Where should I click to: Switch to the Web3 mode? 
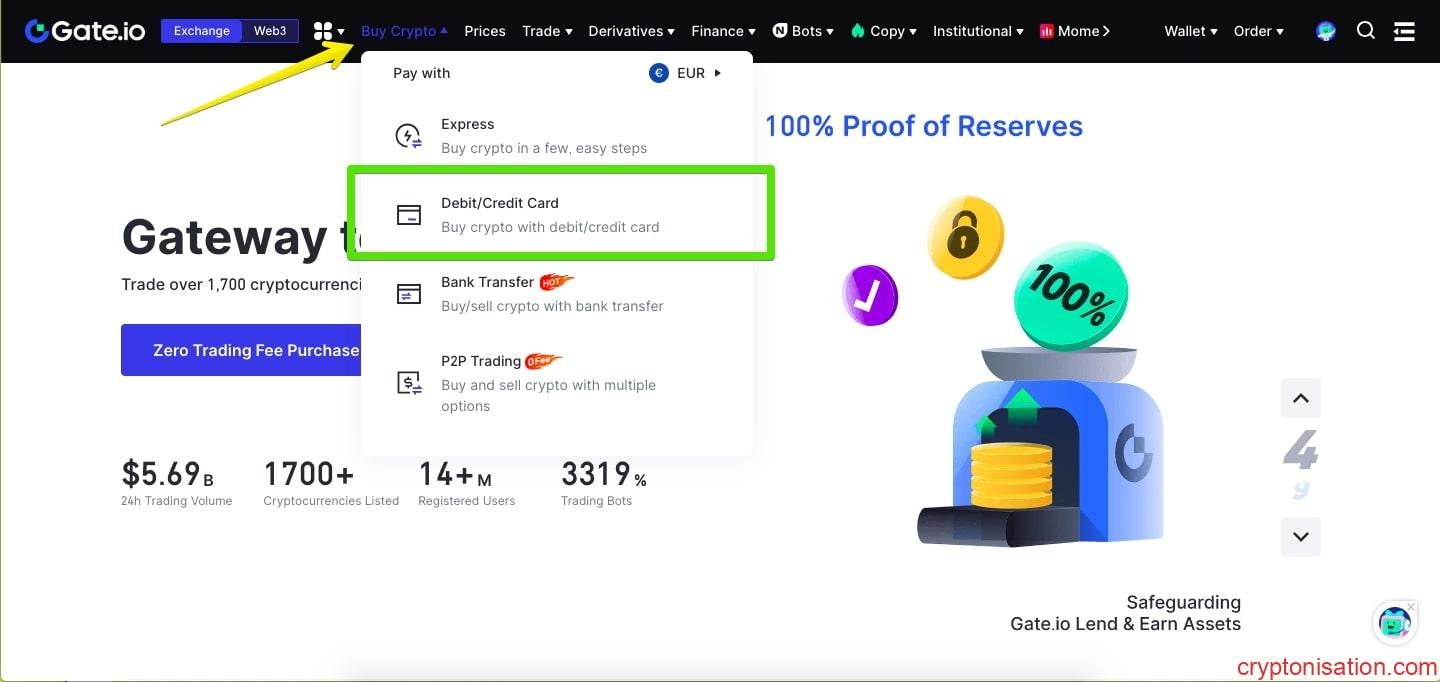click(270, 31)
